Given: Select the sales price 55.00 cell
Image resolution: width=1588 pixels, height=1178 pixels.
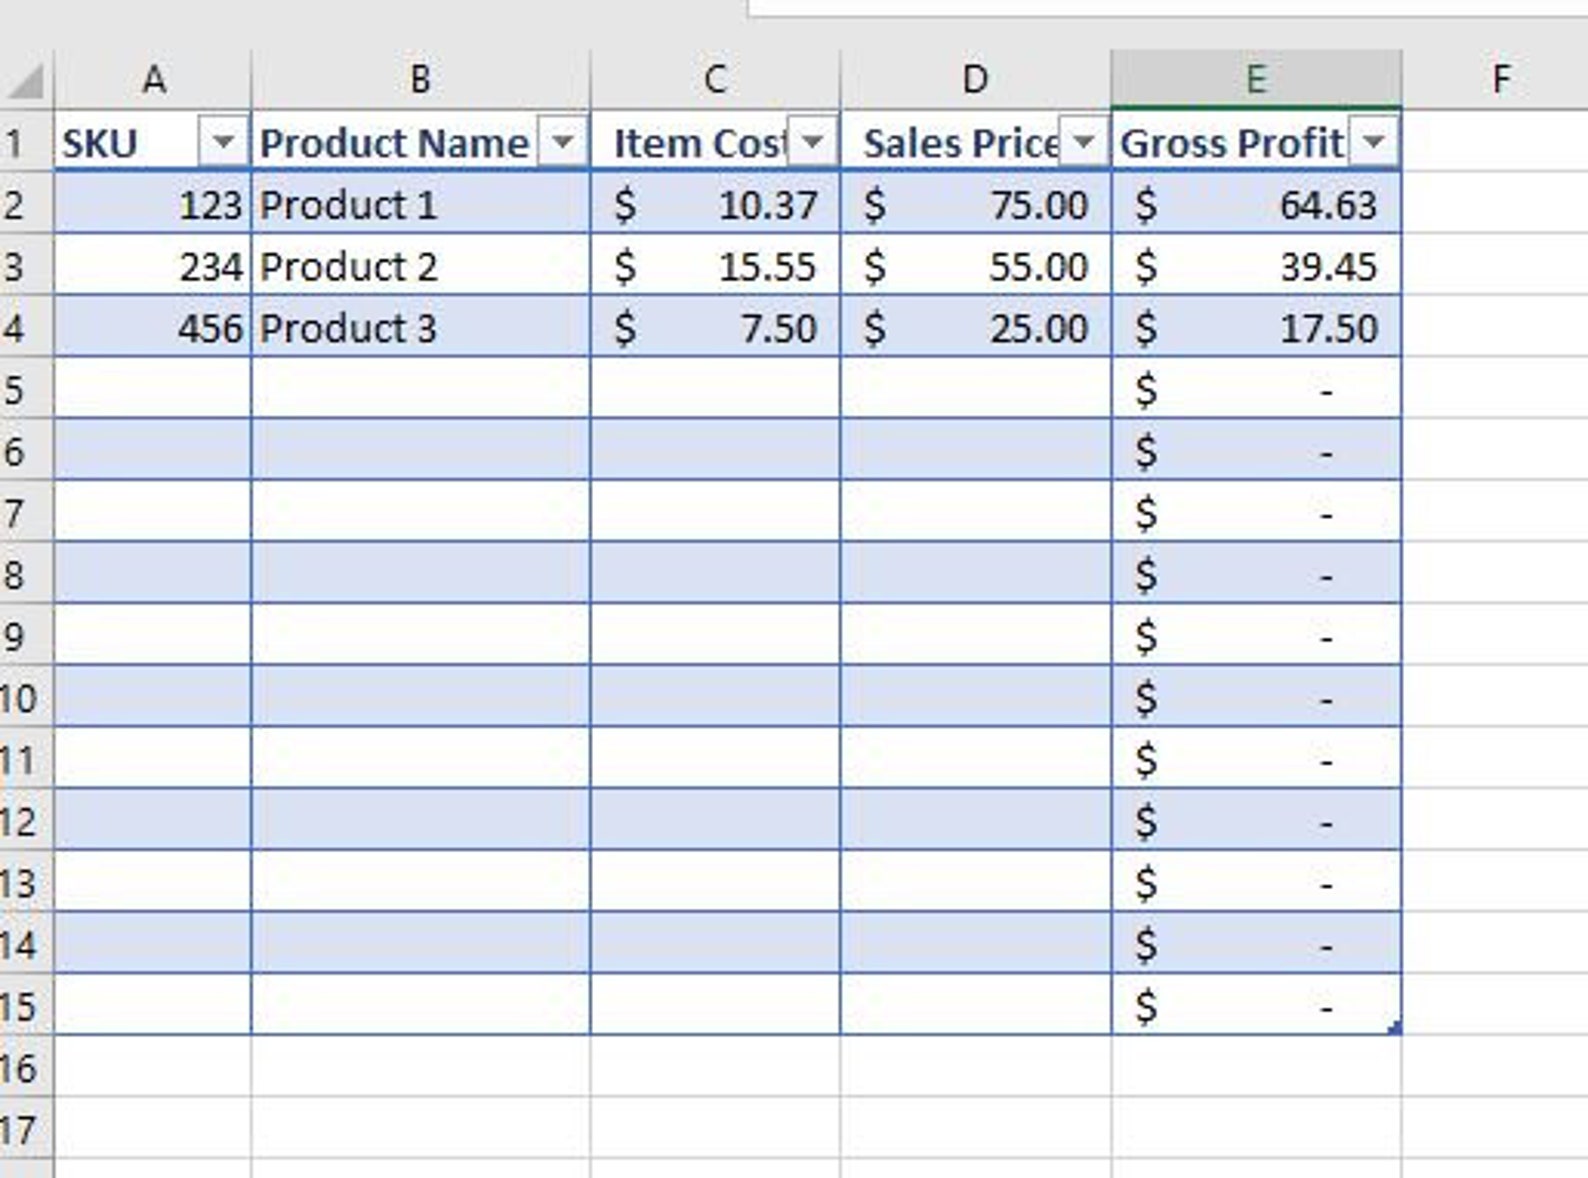Looking at the screenshot, I should point(976,267).
